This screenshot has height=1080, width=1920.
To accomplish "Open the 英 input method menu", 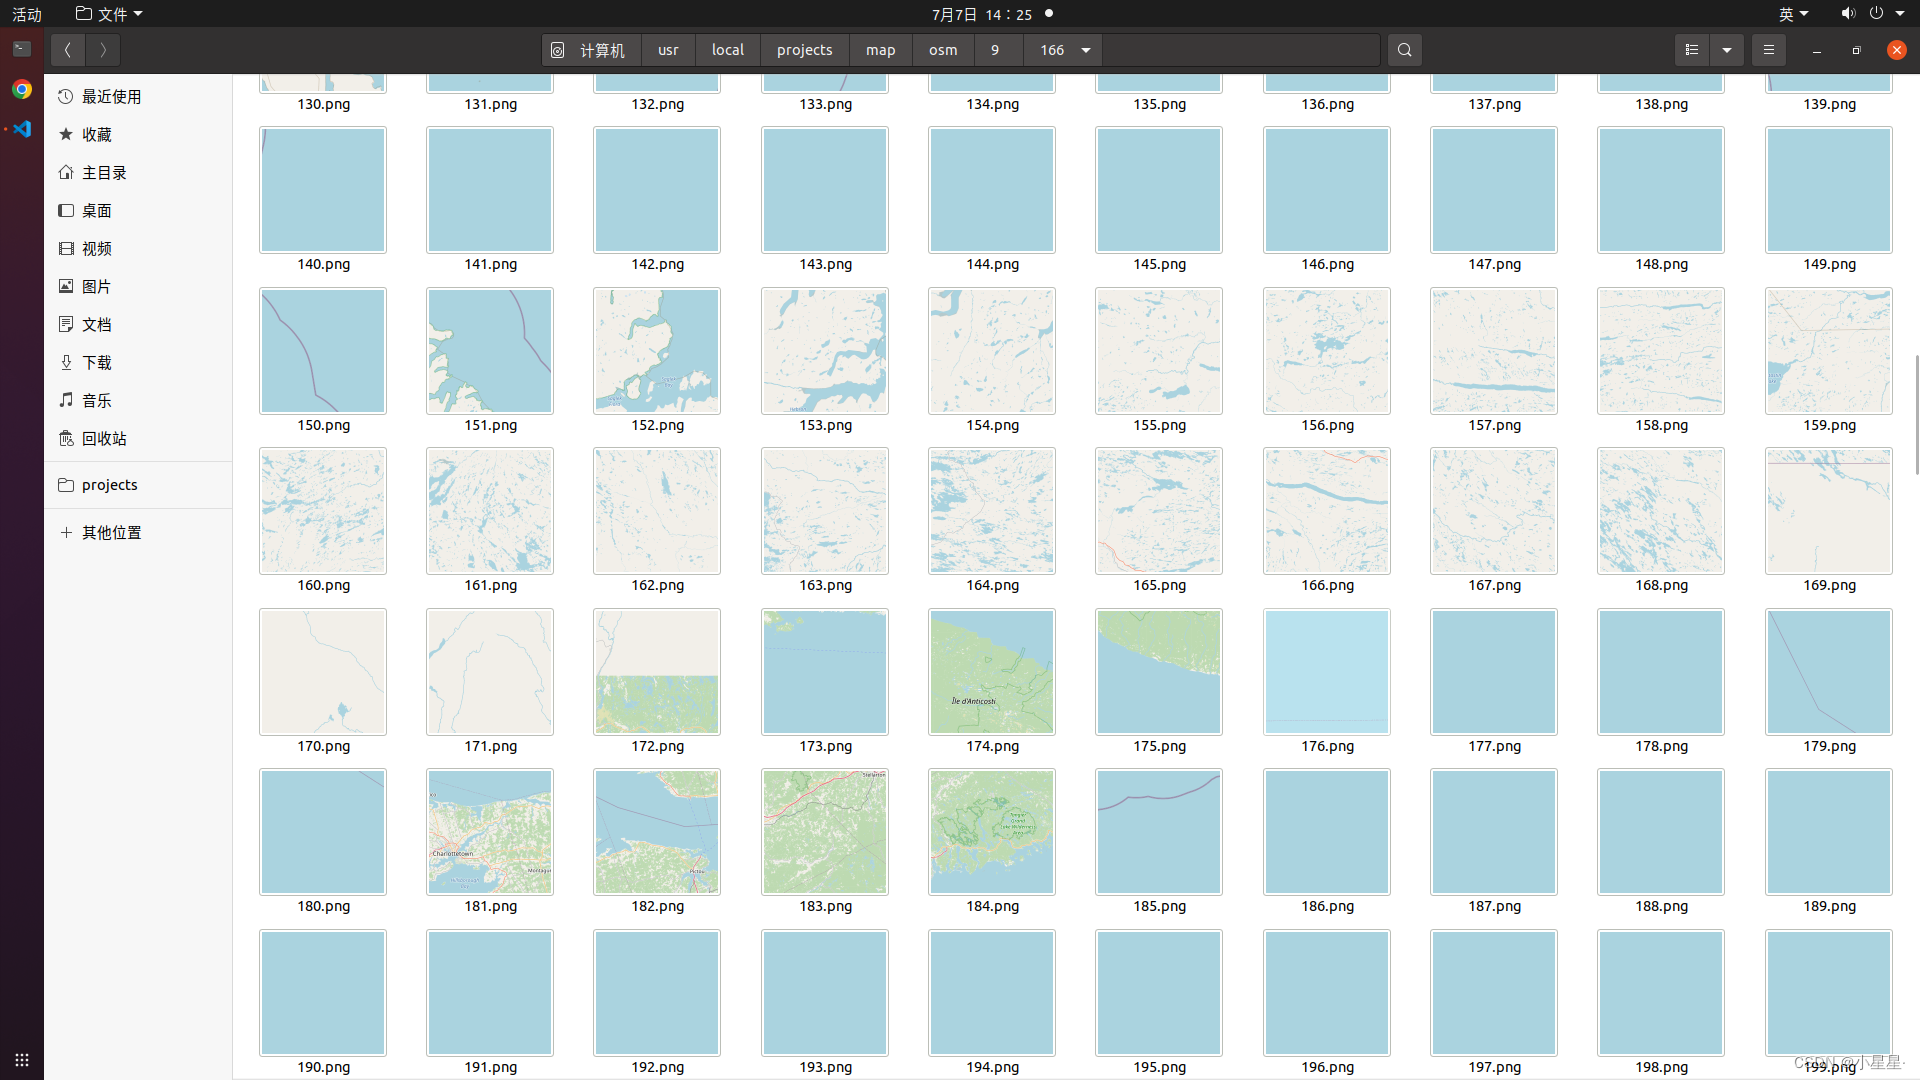I will (1793, 14).
